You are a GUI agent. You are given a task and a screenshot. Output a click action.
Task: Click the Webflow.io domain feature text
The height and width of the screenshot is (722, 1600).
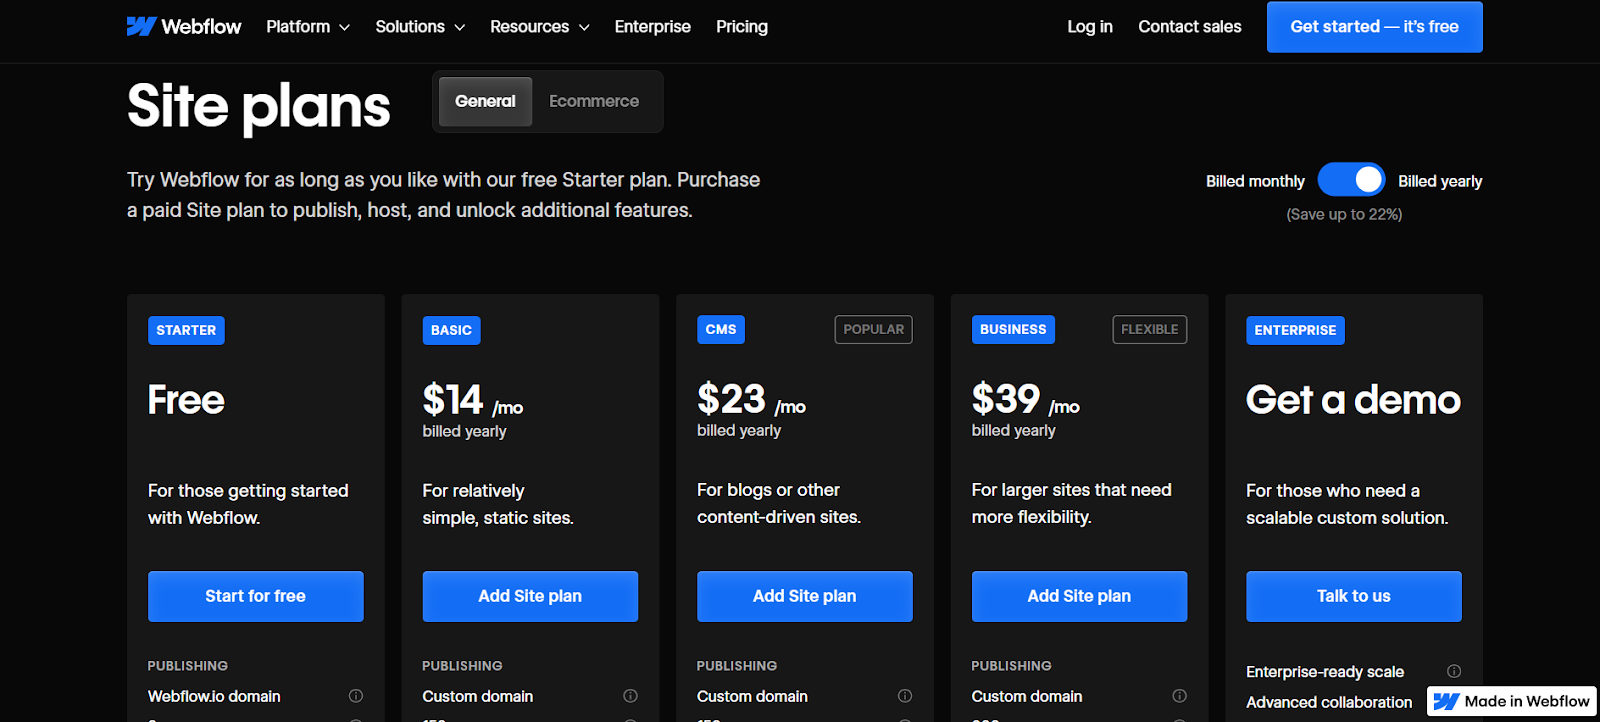pos(214,696)
